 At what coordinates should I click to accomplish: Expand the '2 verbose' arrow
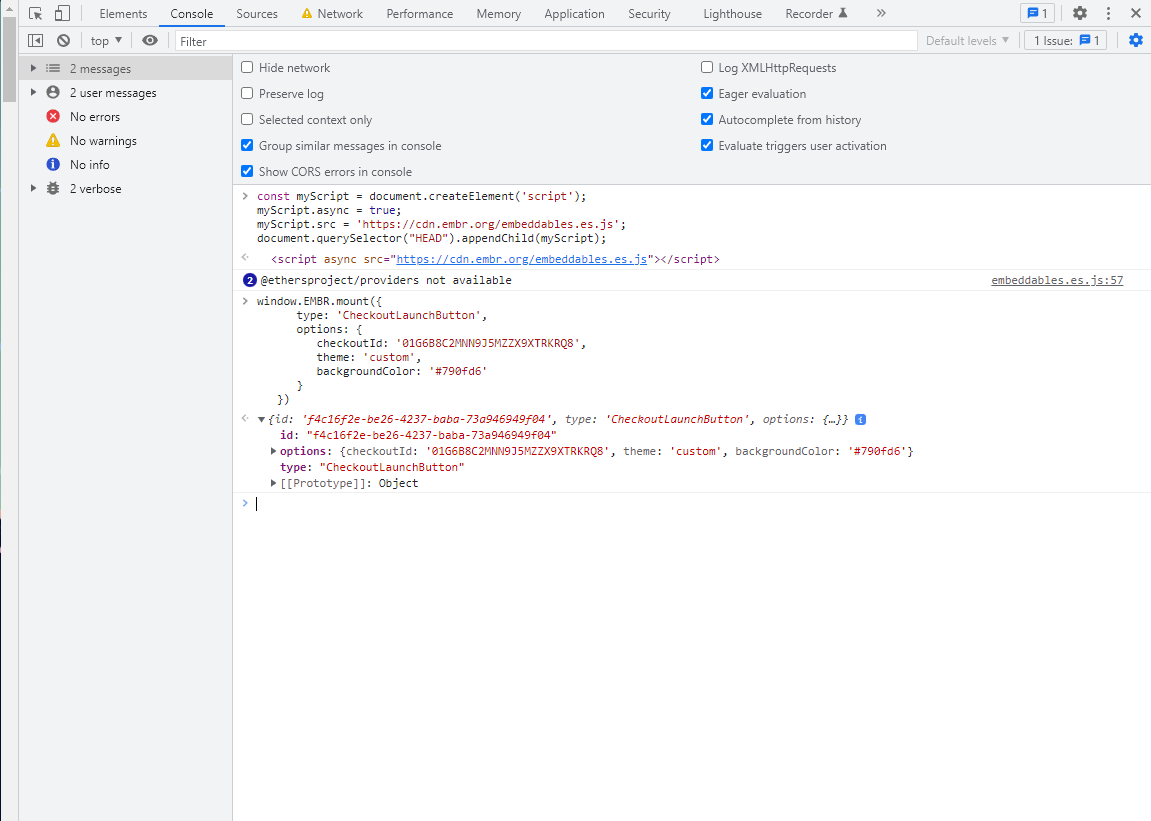coord(33,189)
